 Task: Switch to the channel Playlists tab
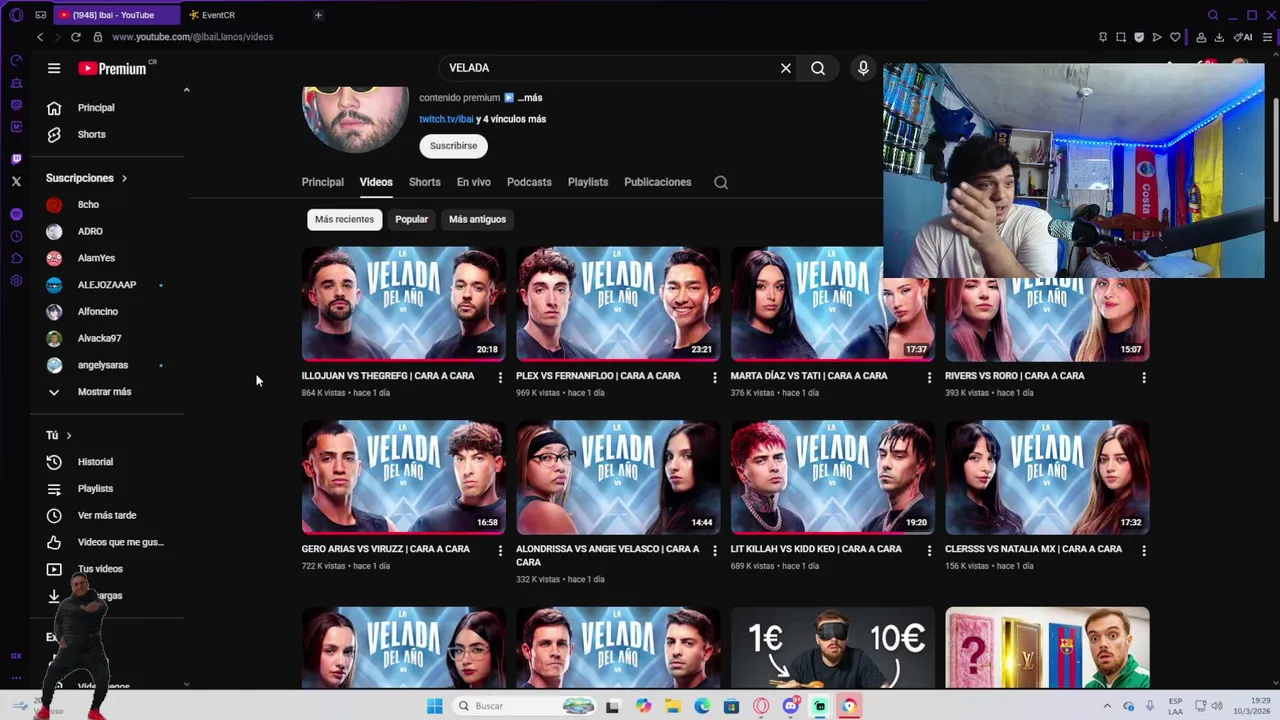click(x=588, y=182)
